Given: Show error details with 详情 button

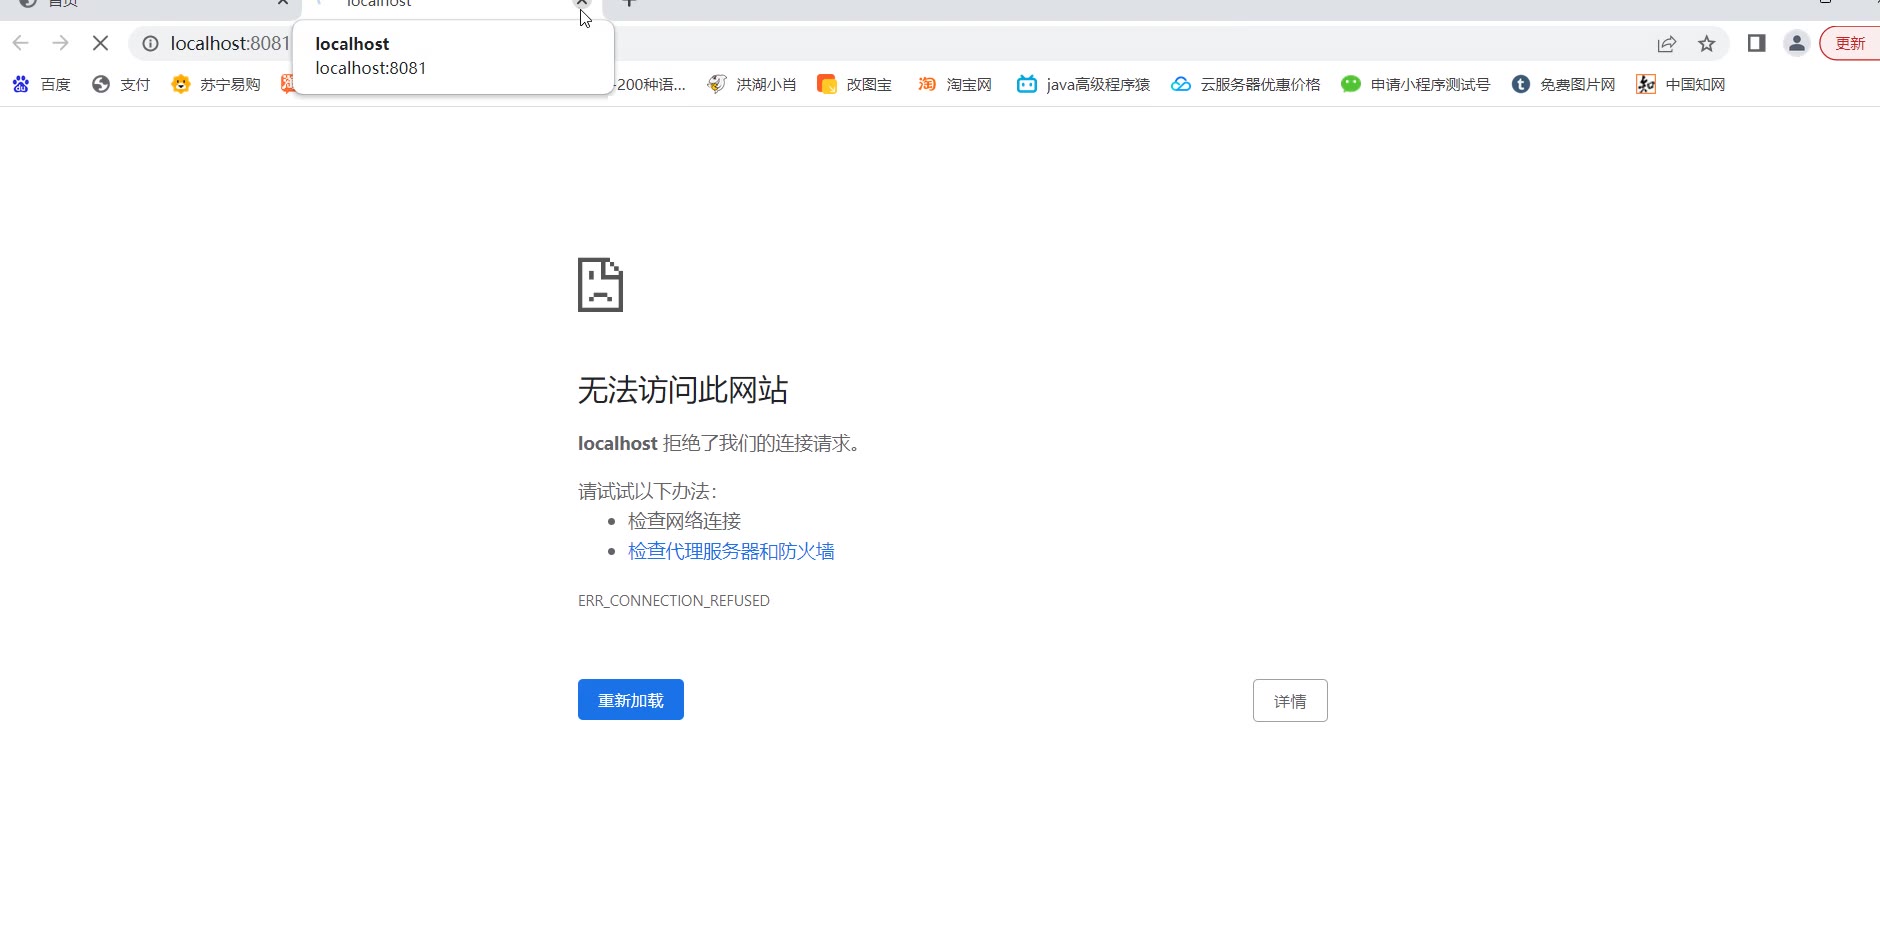Looking at the screenshot, I should click(1290, 701).
